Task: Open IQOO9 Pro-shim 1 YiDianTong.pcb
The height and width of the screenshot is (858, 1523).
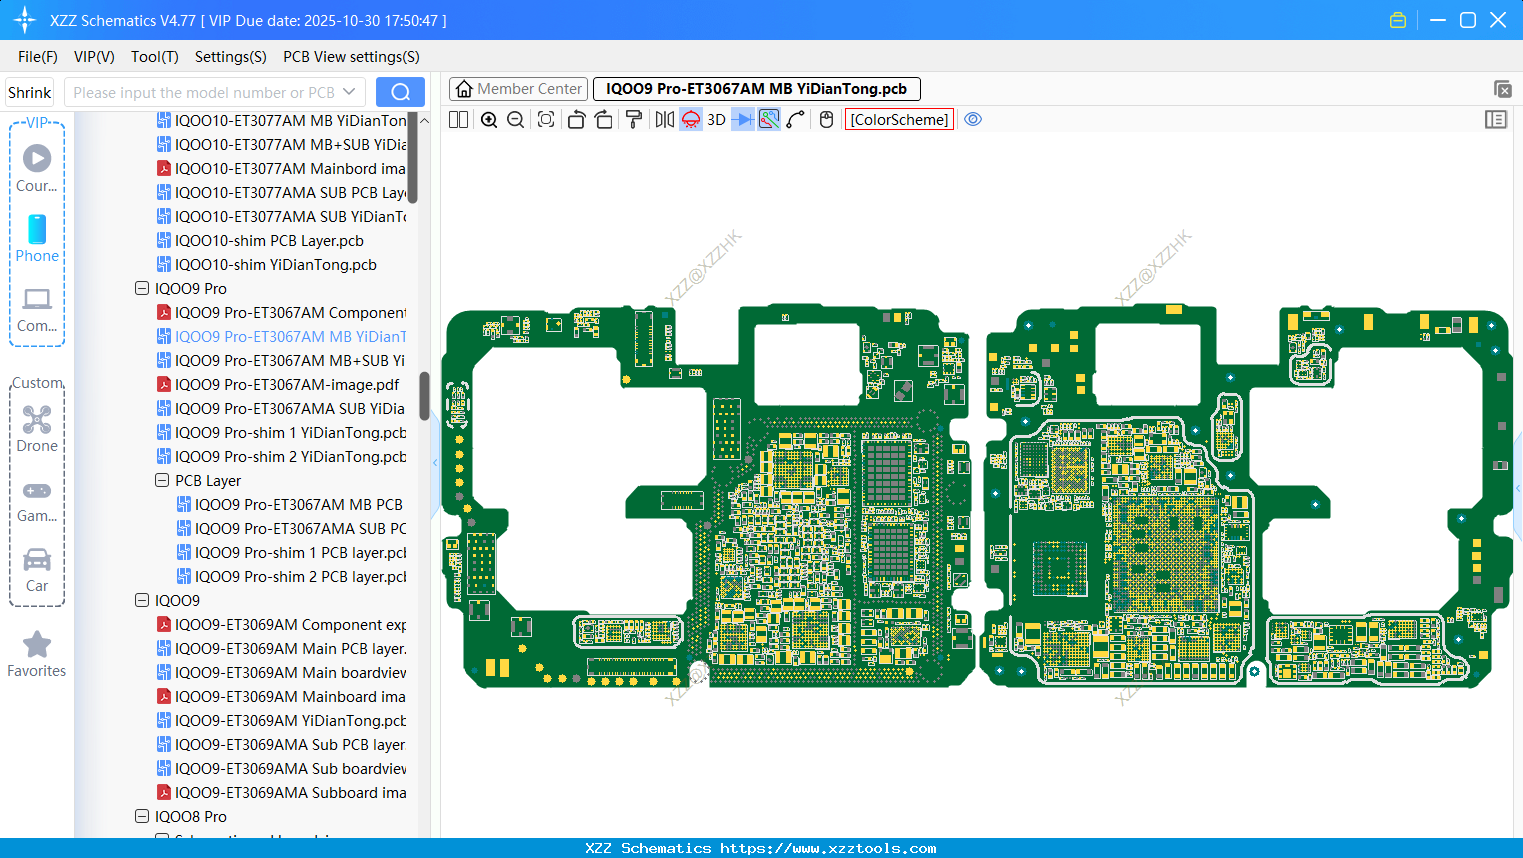Action: (281, 433)
